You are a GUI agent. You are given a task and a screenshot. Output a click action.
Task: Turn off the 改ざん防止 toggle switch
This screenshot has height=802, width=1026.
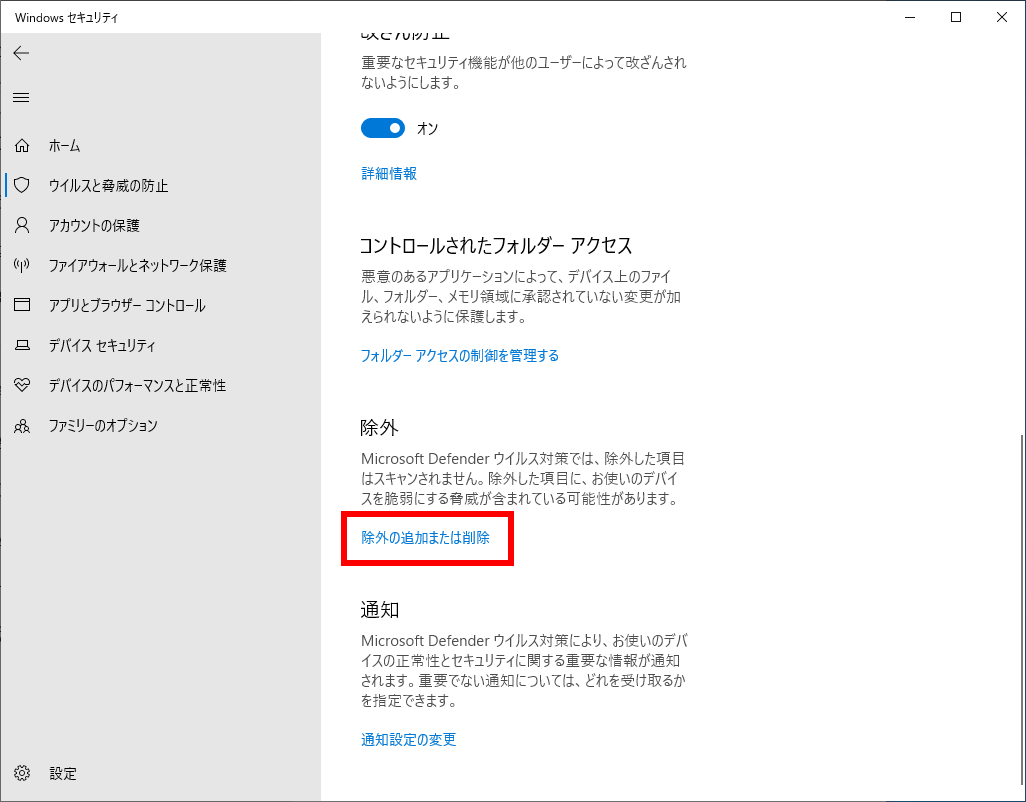coord(383,128)
